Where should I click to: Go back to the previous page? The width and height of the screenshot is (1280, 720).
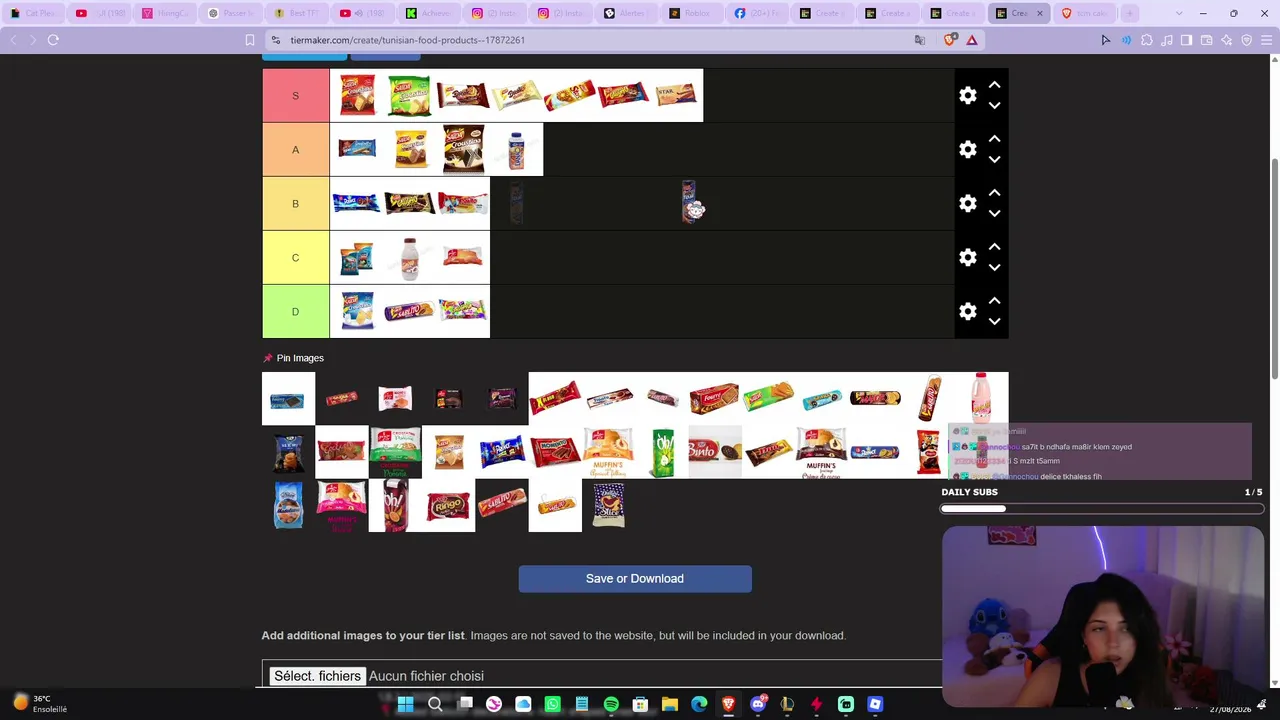13,40
